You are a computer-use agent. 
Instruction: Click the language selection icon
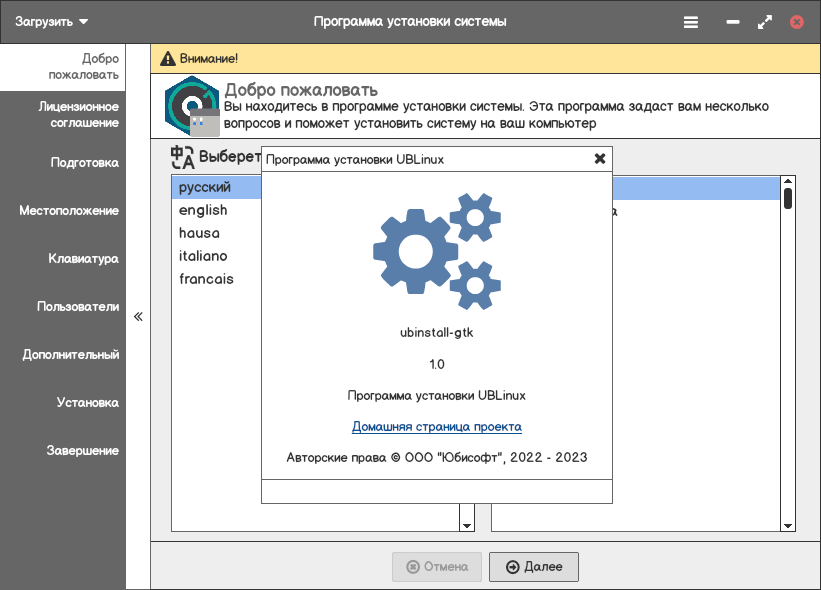point(183,157)
